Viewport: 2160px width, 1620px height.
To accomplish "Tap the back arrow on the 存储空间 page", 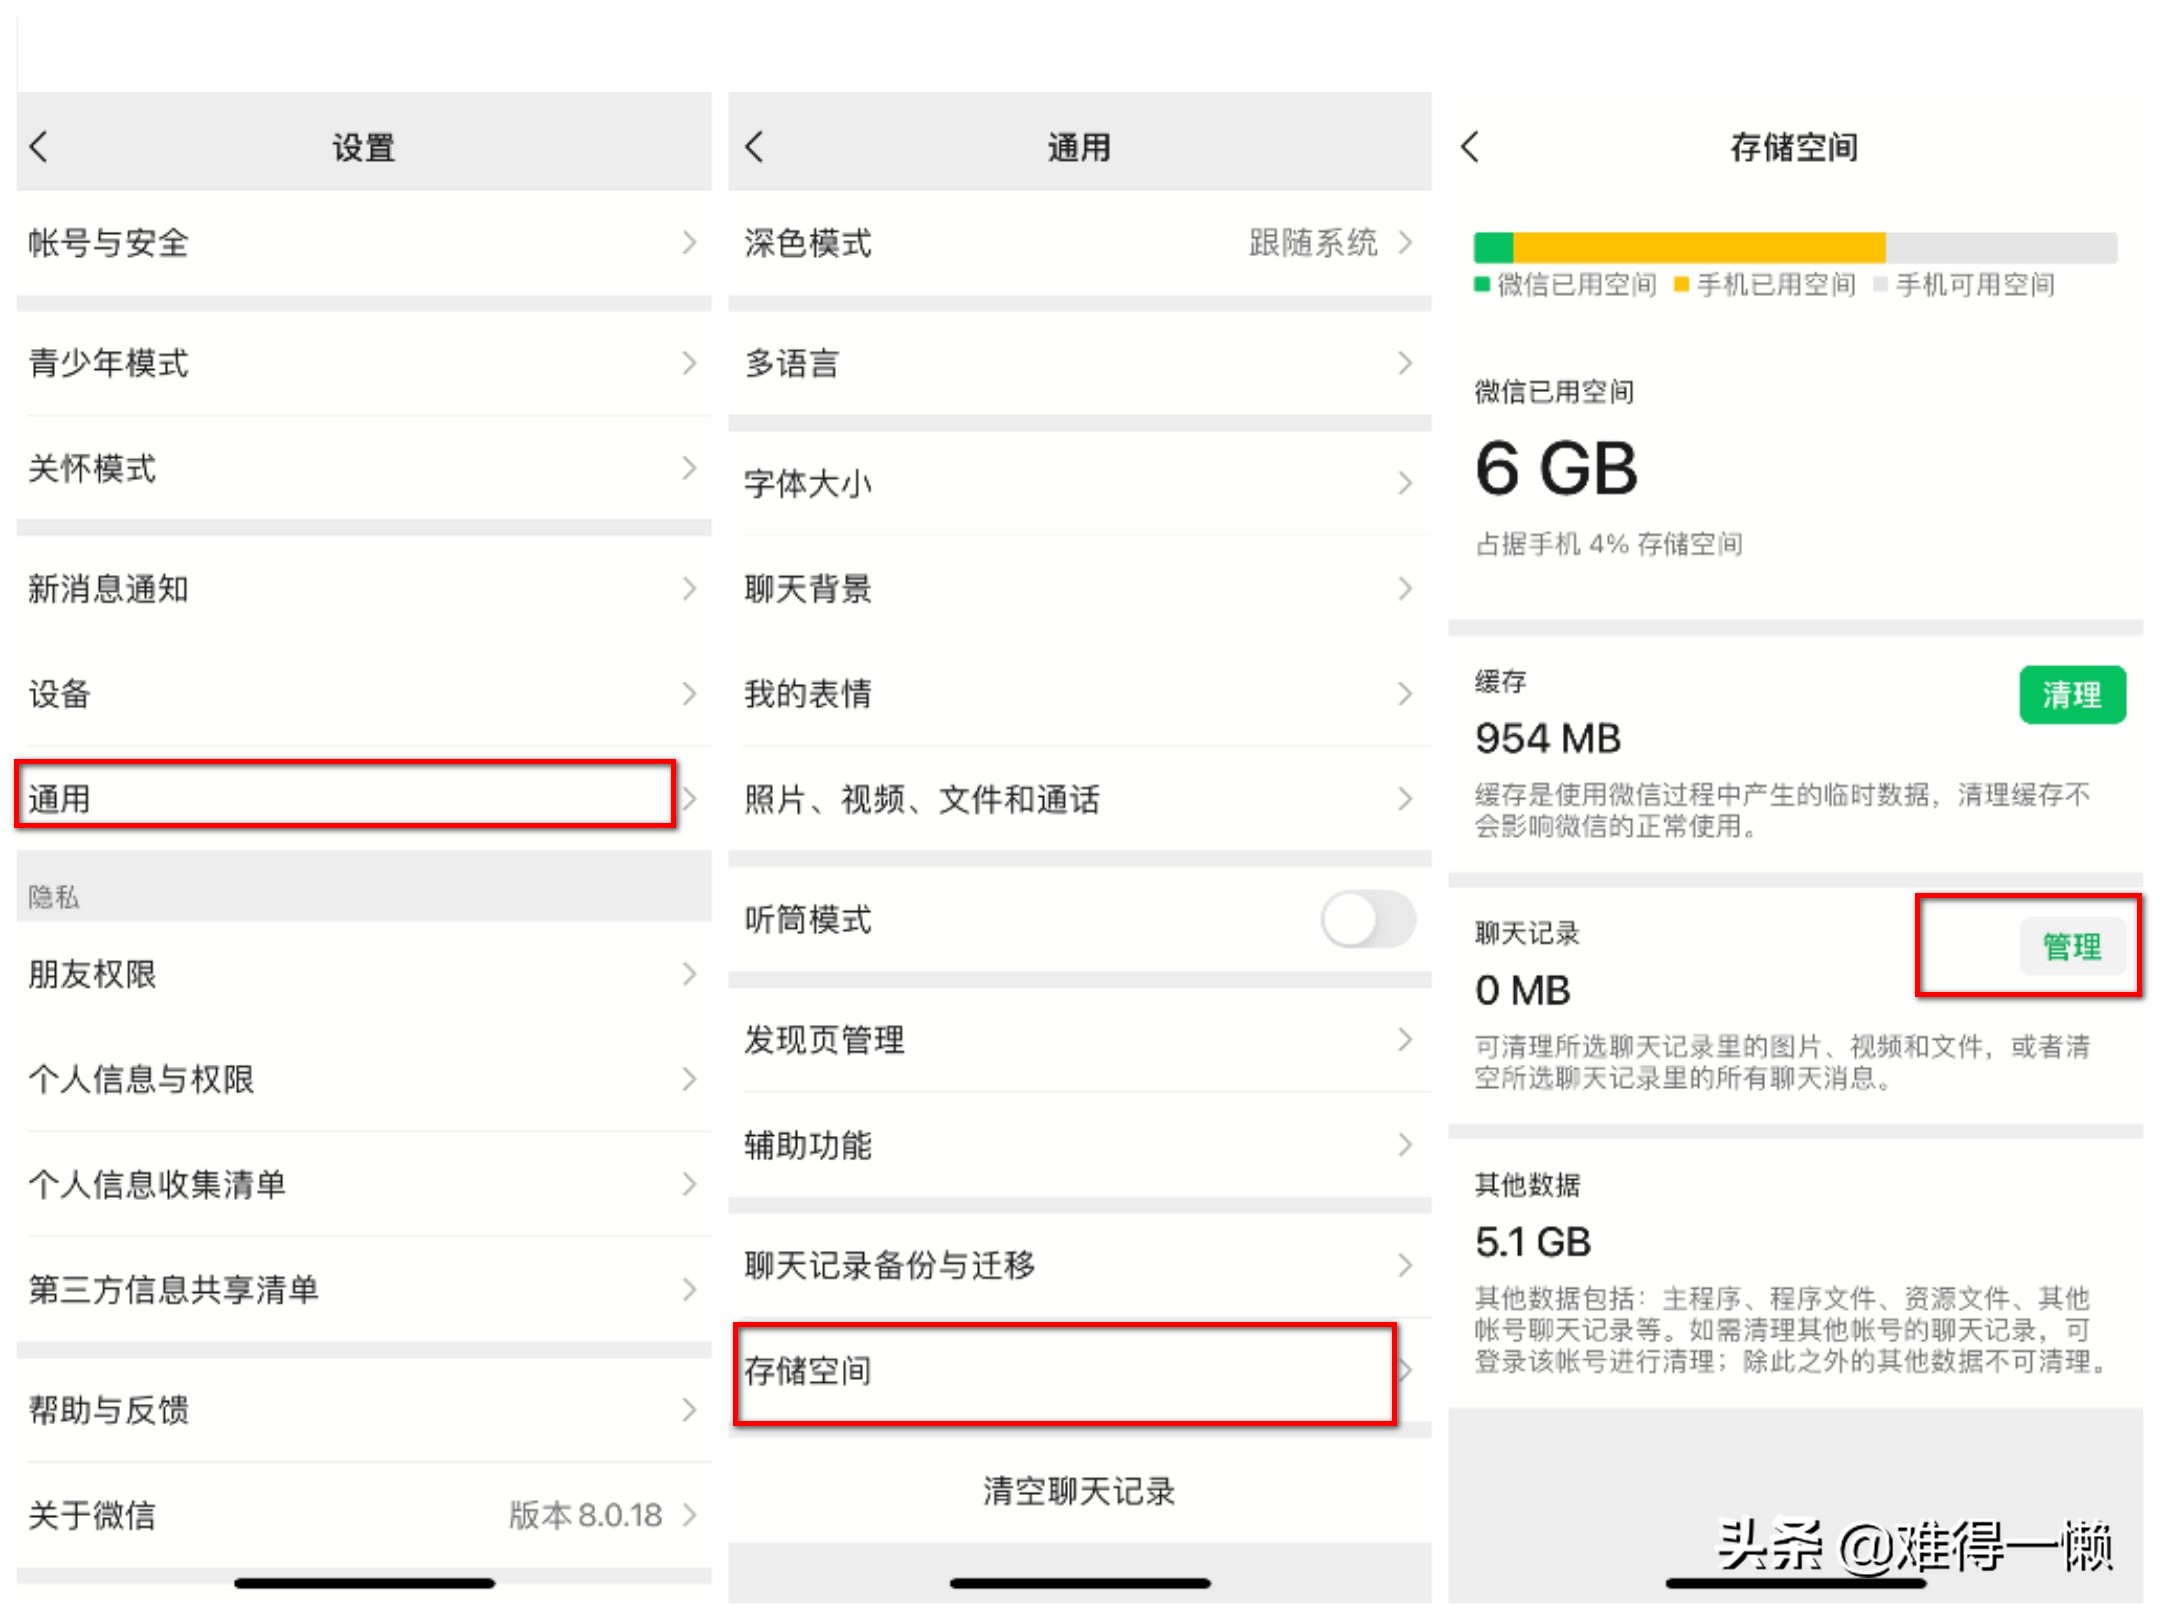I will [x=1470, y=145].
